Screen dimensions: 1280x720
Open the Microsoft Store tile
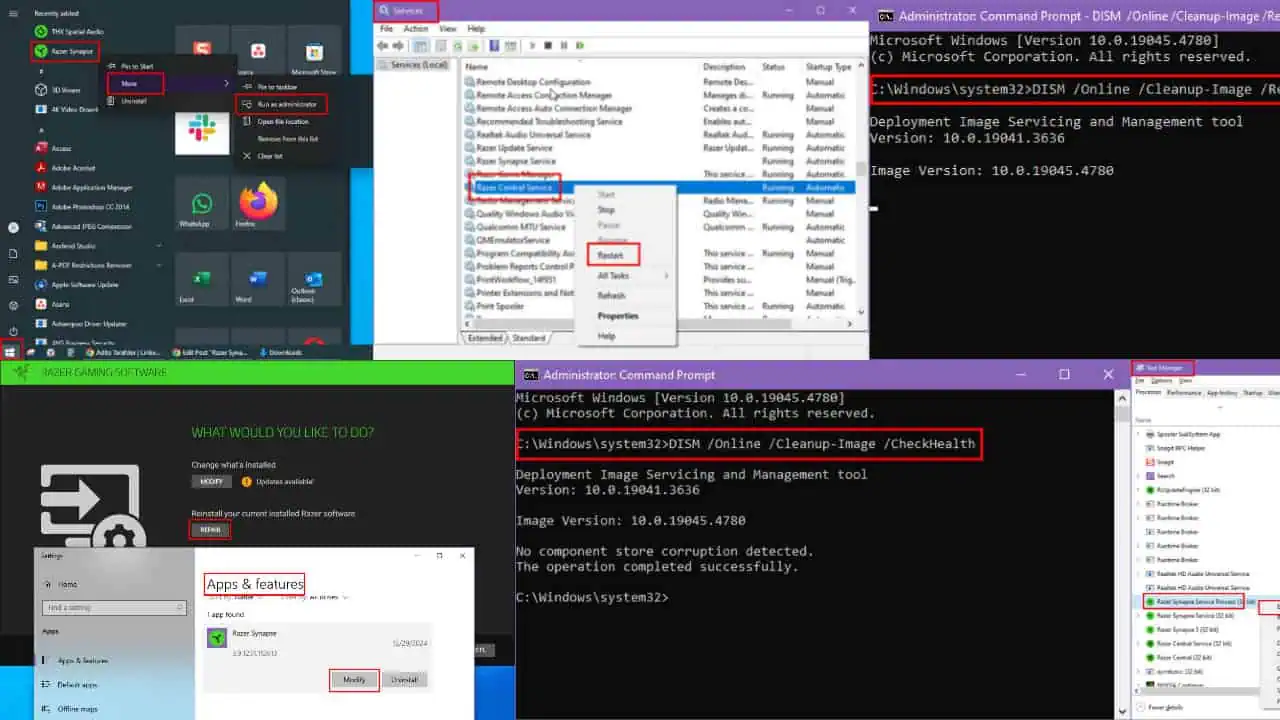pyautogui.click(x=314, y=52)
